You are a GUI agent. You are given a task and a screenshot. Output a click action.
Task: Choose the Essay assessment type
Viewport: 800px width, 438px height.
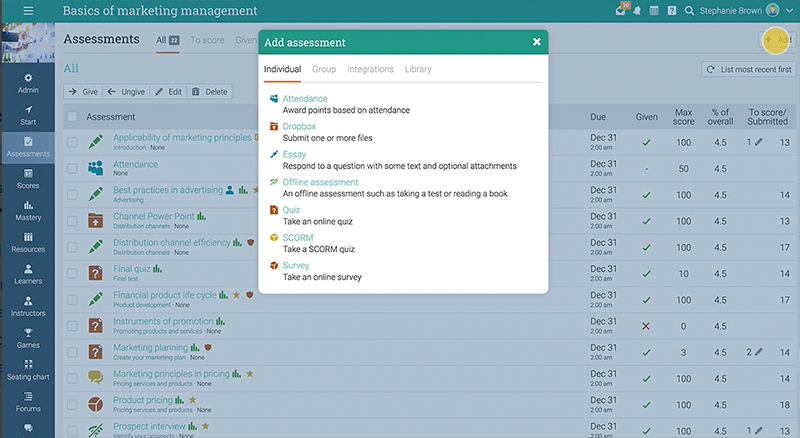[x=295, y=155]
